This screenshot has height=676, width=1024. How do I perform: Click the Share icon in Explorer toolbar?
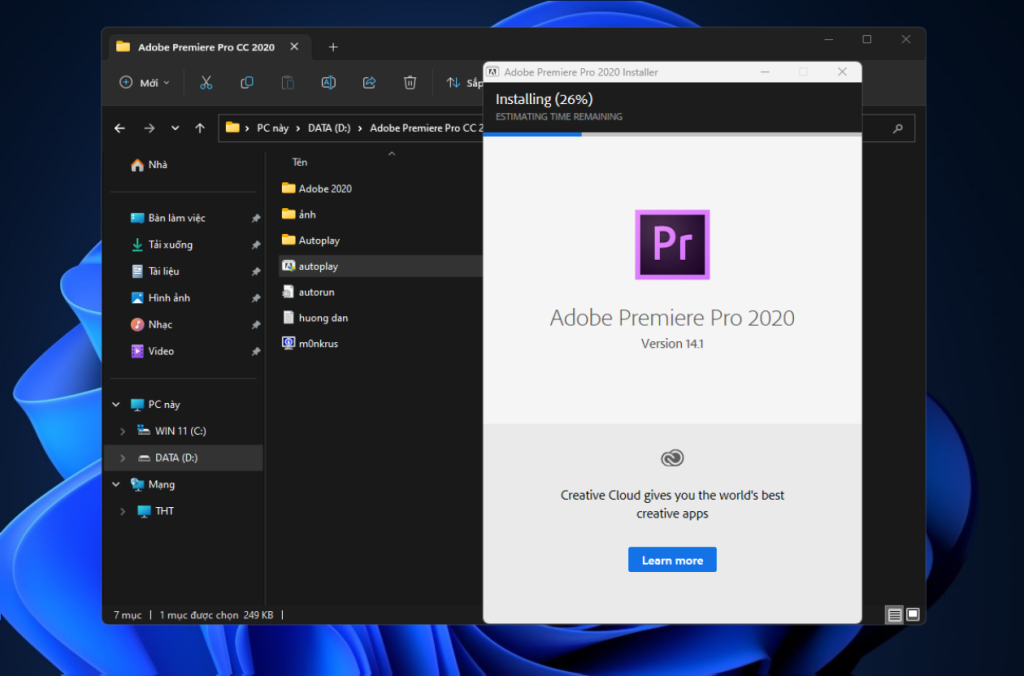pyautogui.click(x=369, y=83)
